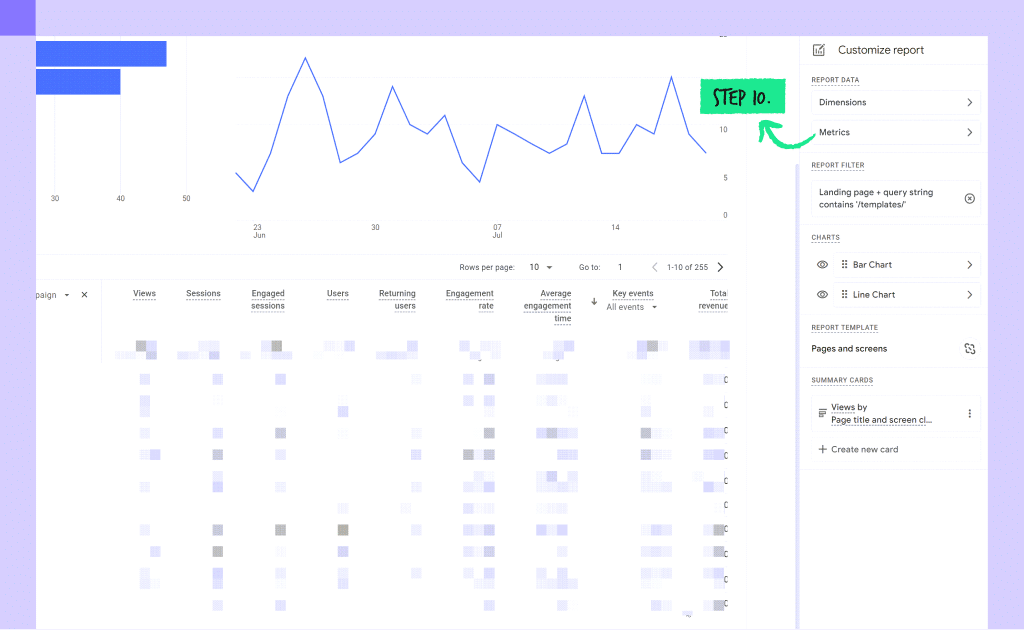Screen dimensions: 1024x630
Task: Click the Landing page filter text
Action: tap(876, 198)
